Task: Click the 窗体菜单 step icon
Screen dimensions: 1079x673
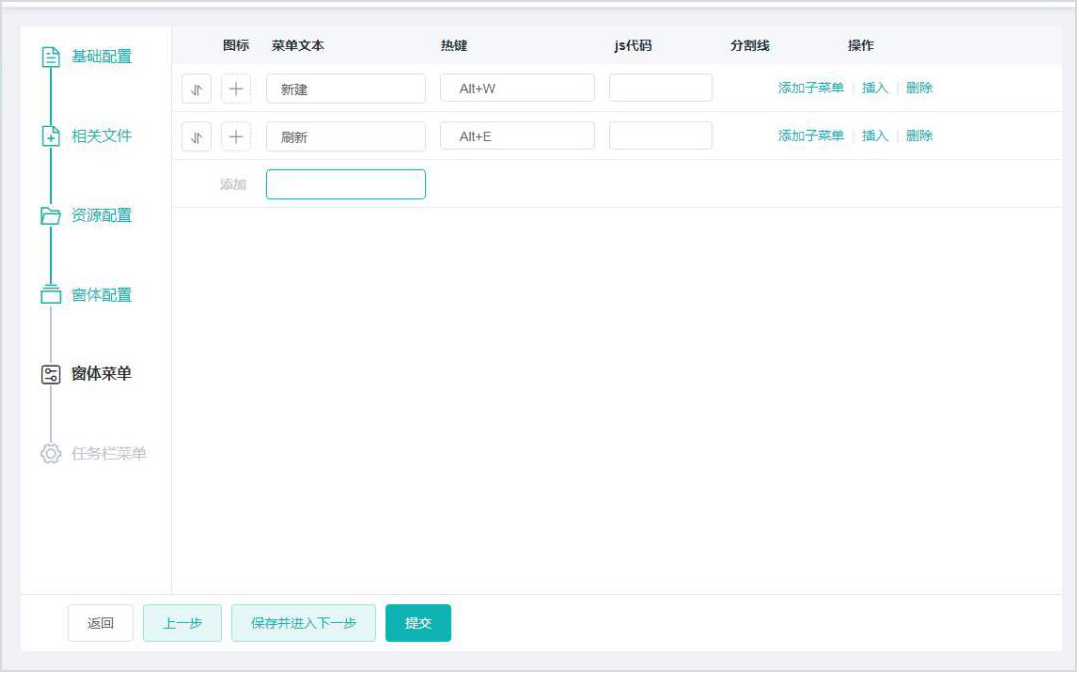Action: 51,374
